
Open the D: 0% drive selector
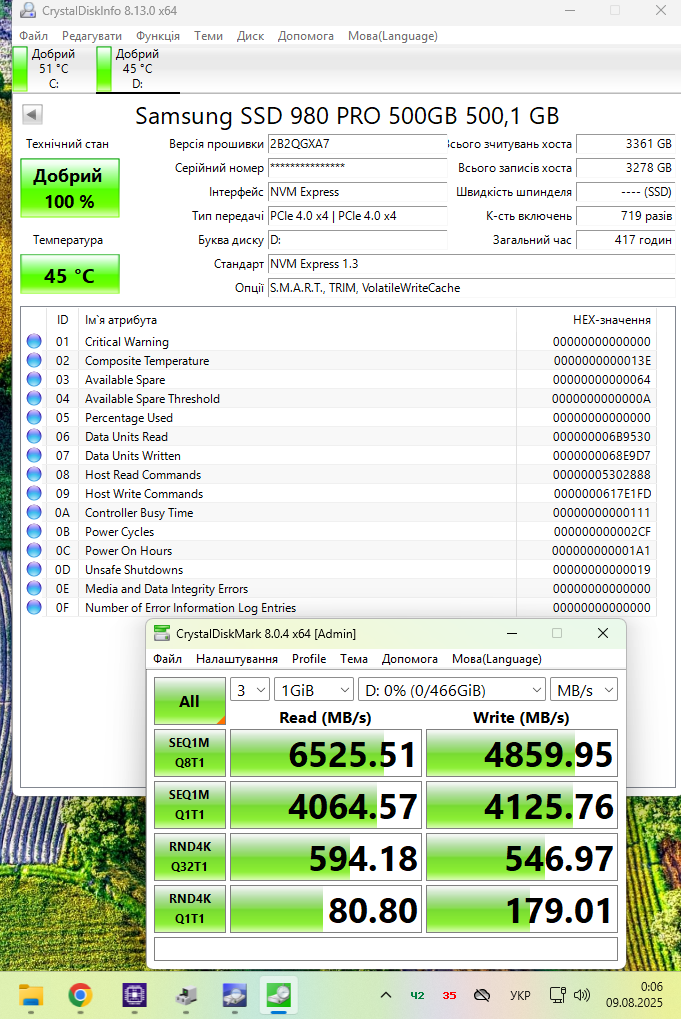[452, 690]
